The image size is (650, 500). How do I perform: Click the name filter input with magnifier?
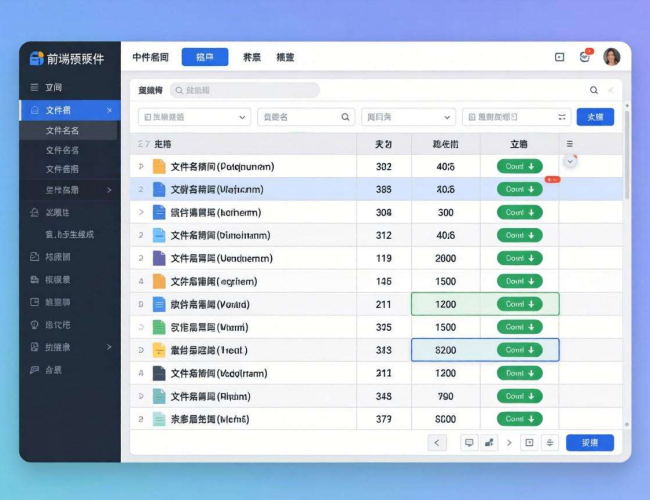click(306, 117)
